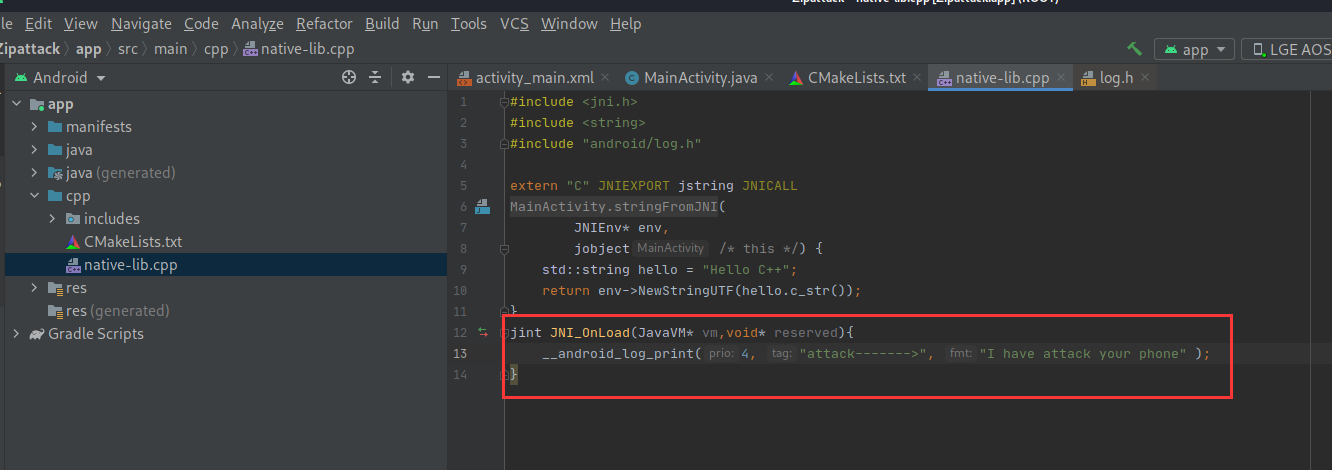This screenshot has height=470, width=1332.
Task: Click the gutter arrows icon on line 12
Action: [x=482, y=332]
